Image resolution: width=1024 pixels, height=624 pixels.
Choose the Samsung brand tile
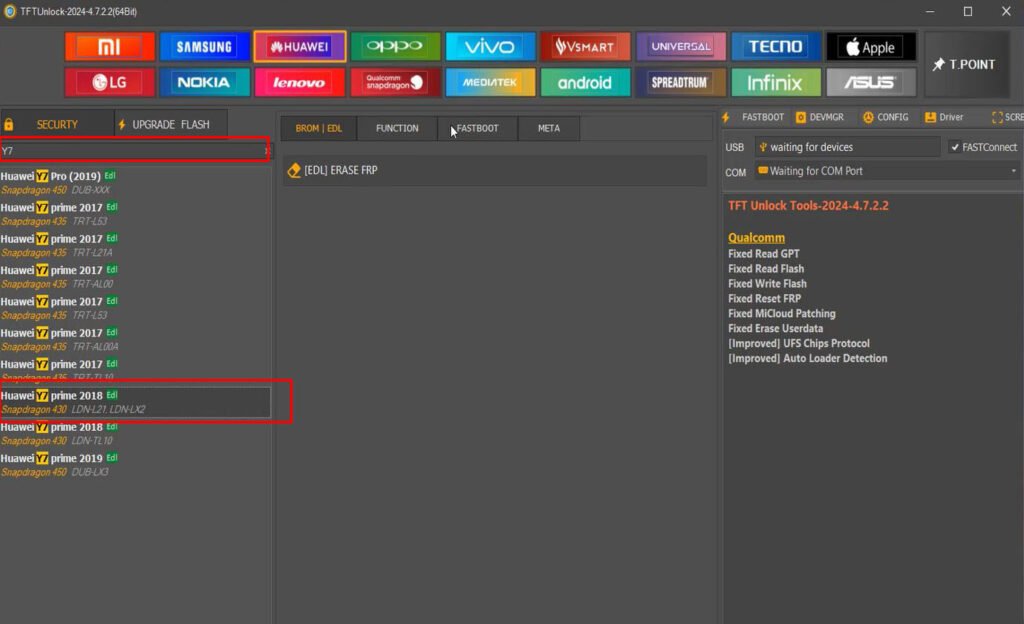point(204,46)
